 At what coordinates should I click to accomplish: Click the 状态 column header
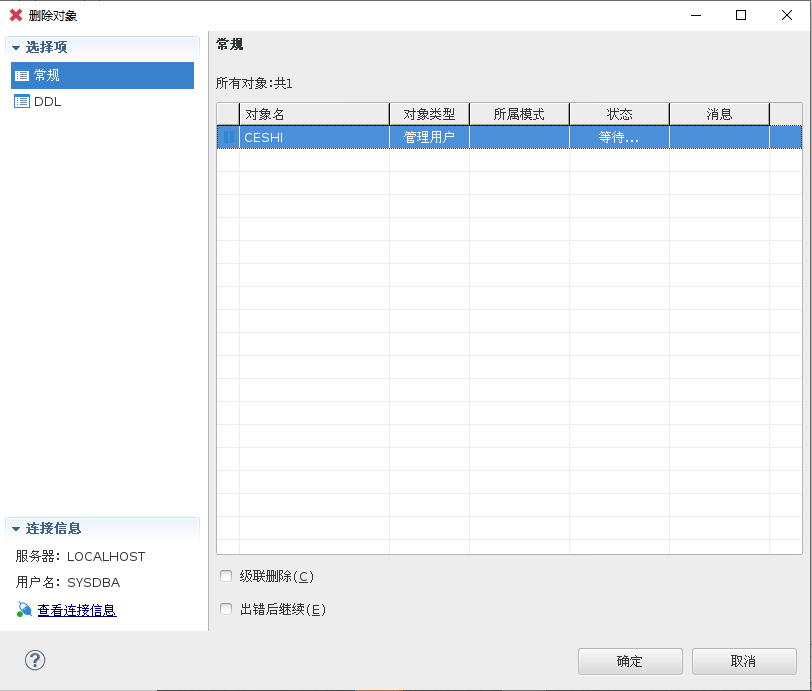click(x=619, y=114)
